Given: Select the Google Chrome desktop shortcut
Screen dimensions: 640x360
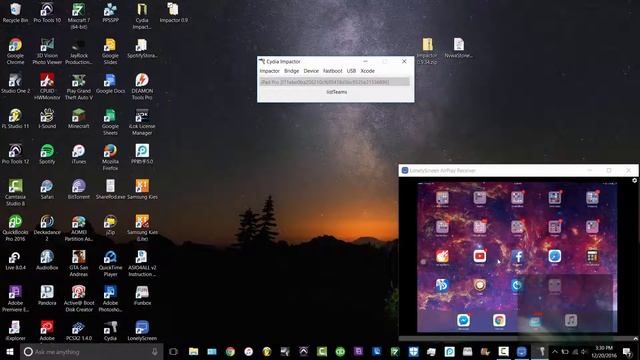Looking at the screenshot, I should pyautogui.click(x=16, y=51).
